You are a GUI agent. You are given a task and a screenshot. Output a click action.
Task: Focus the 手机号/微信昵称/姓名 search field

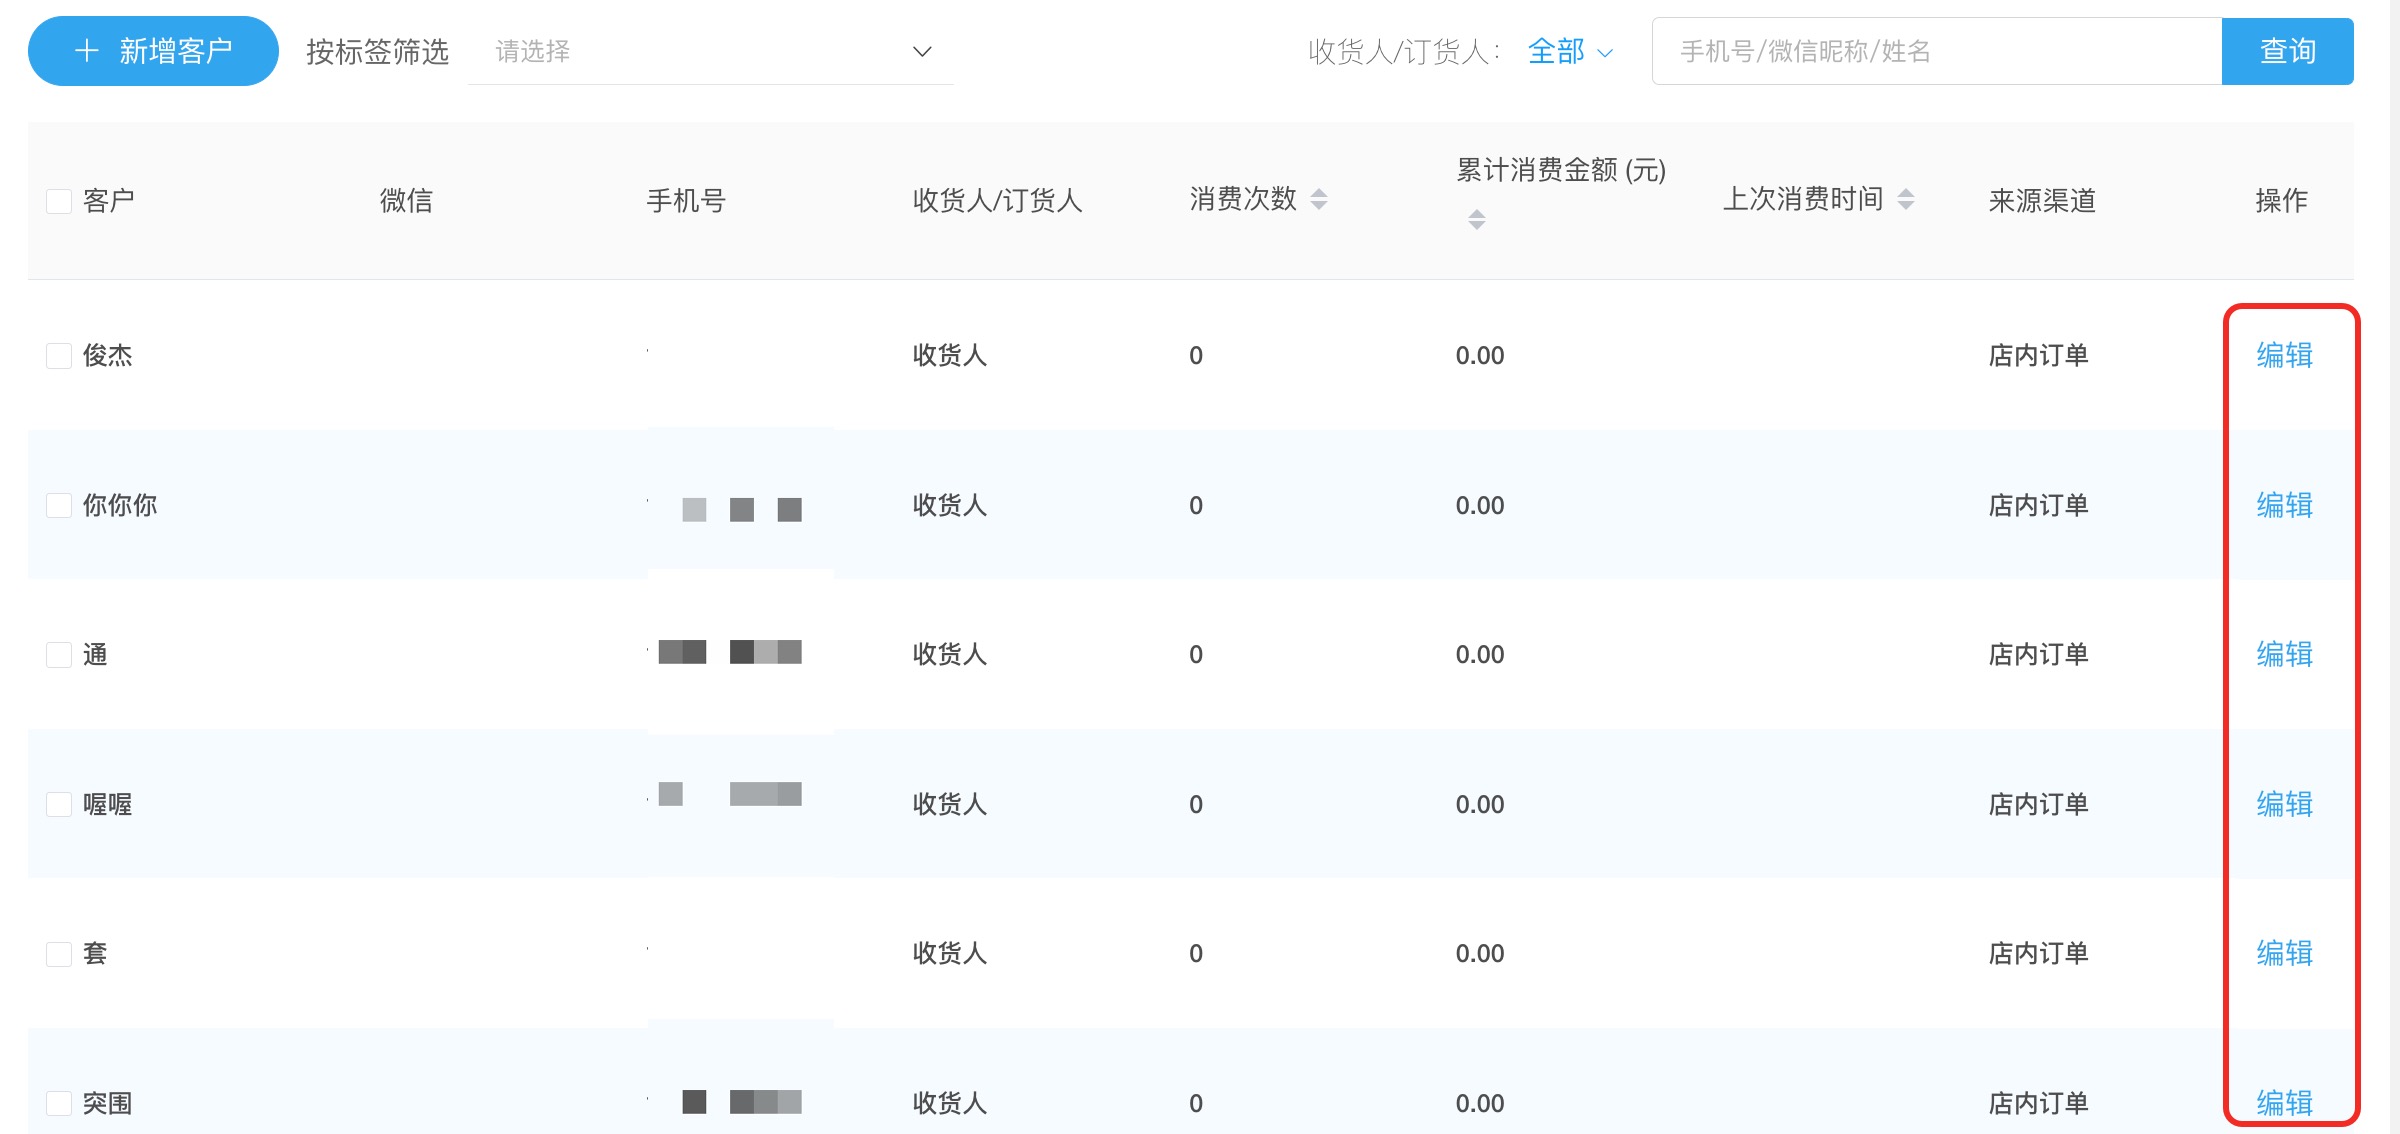(x=1937, y=51)
